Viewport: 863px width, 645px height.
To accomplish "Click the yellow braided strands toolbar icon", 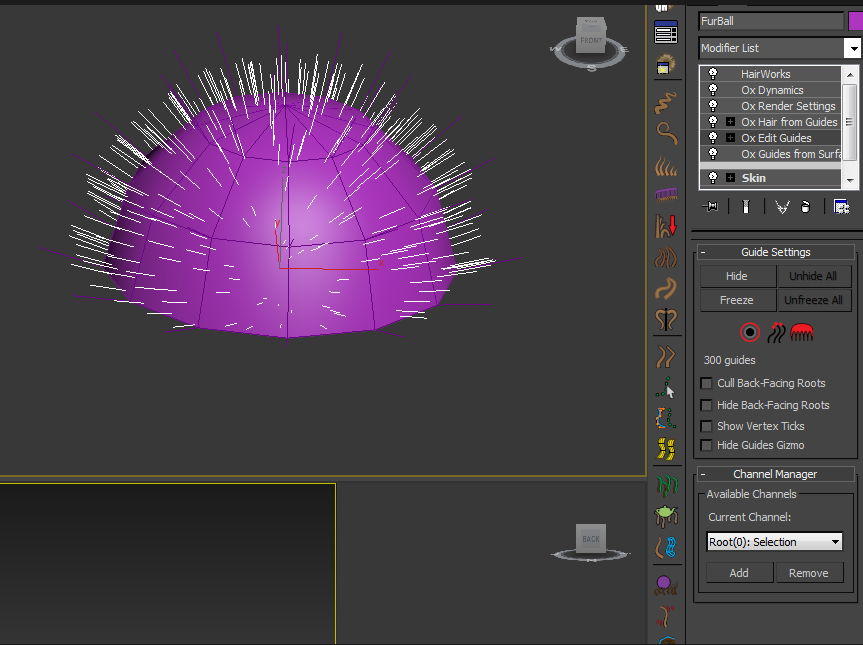I will coord(666,449).
